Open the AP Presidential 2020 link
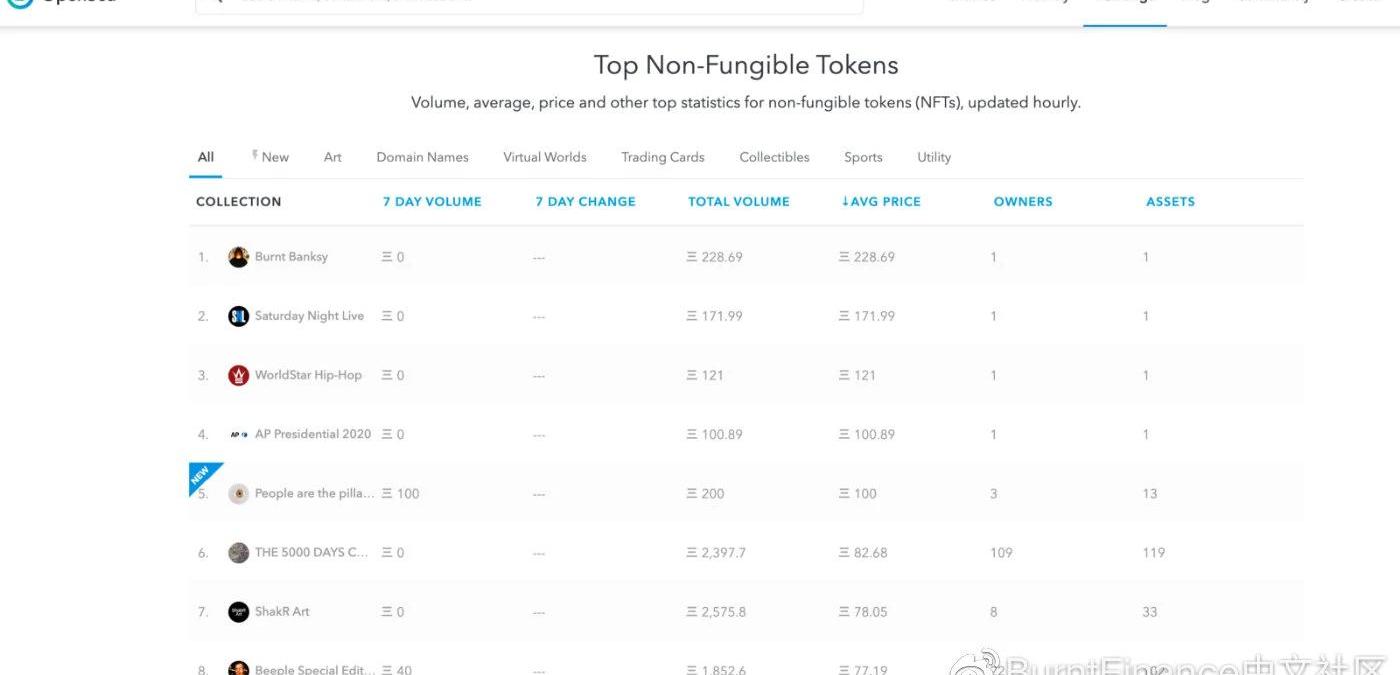Screen dimensions: 1400x675 (x=313, y=434)
